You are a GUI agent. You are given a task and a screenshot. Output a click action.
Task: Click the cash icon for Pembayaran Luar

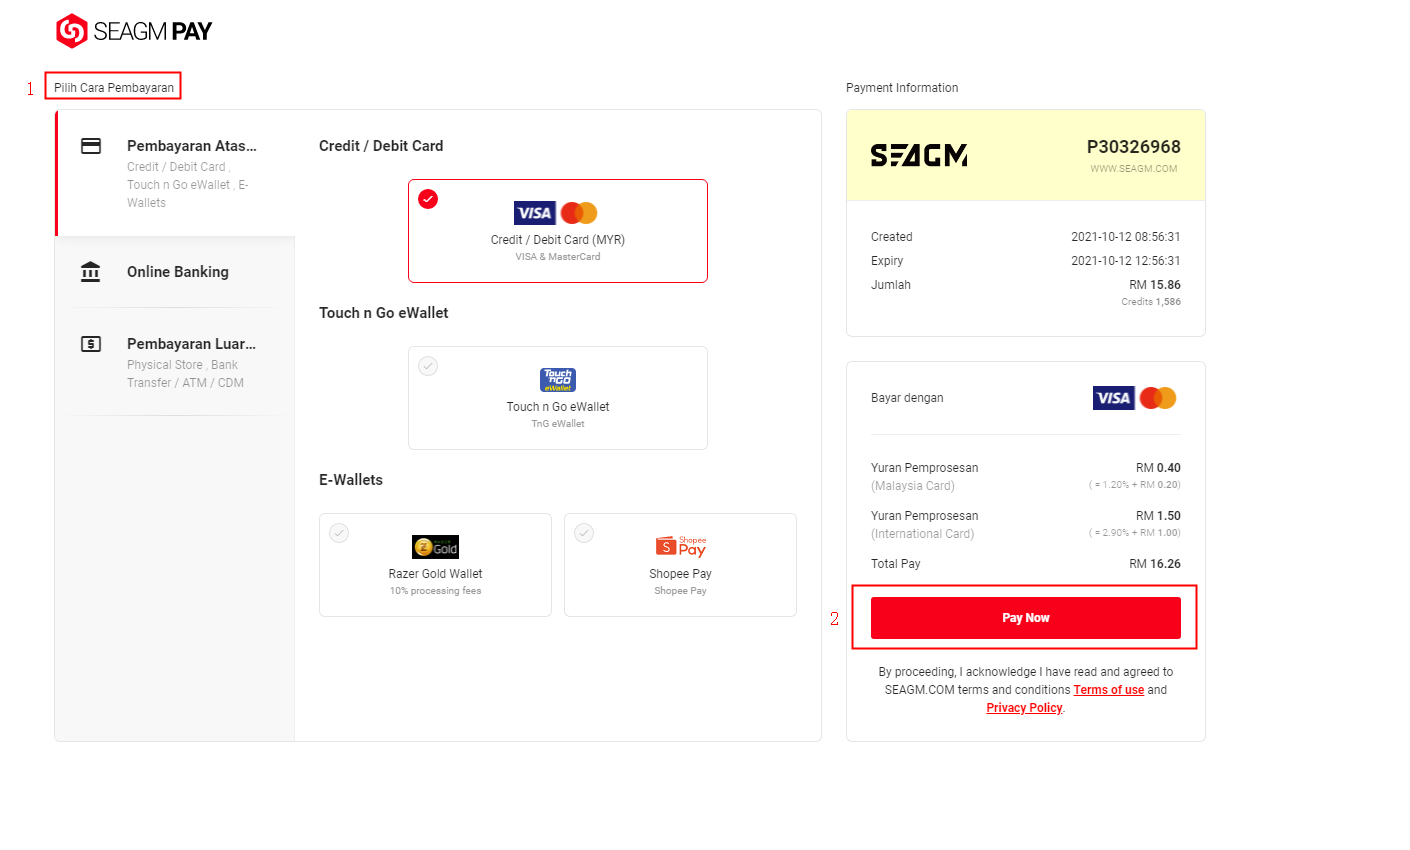click(x=91, y=344)
